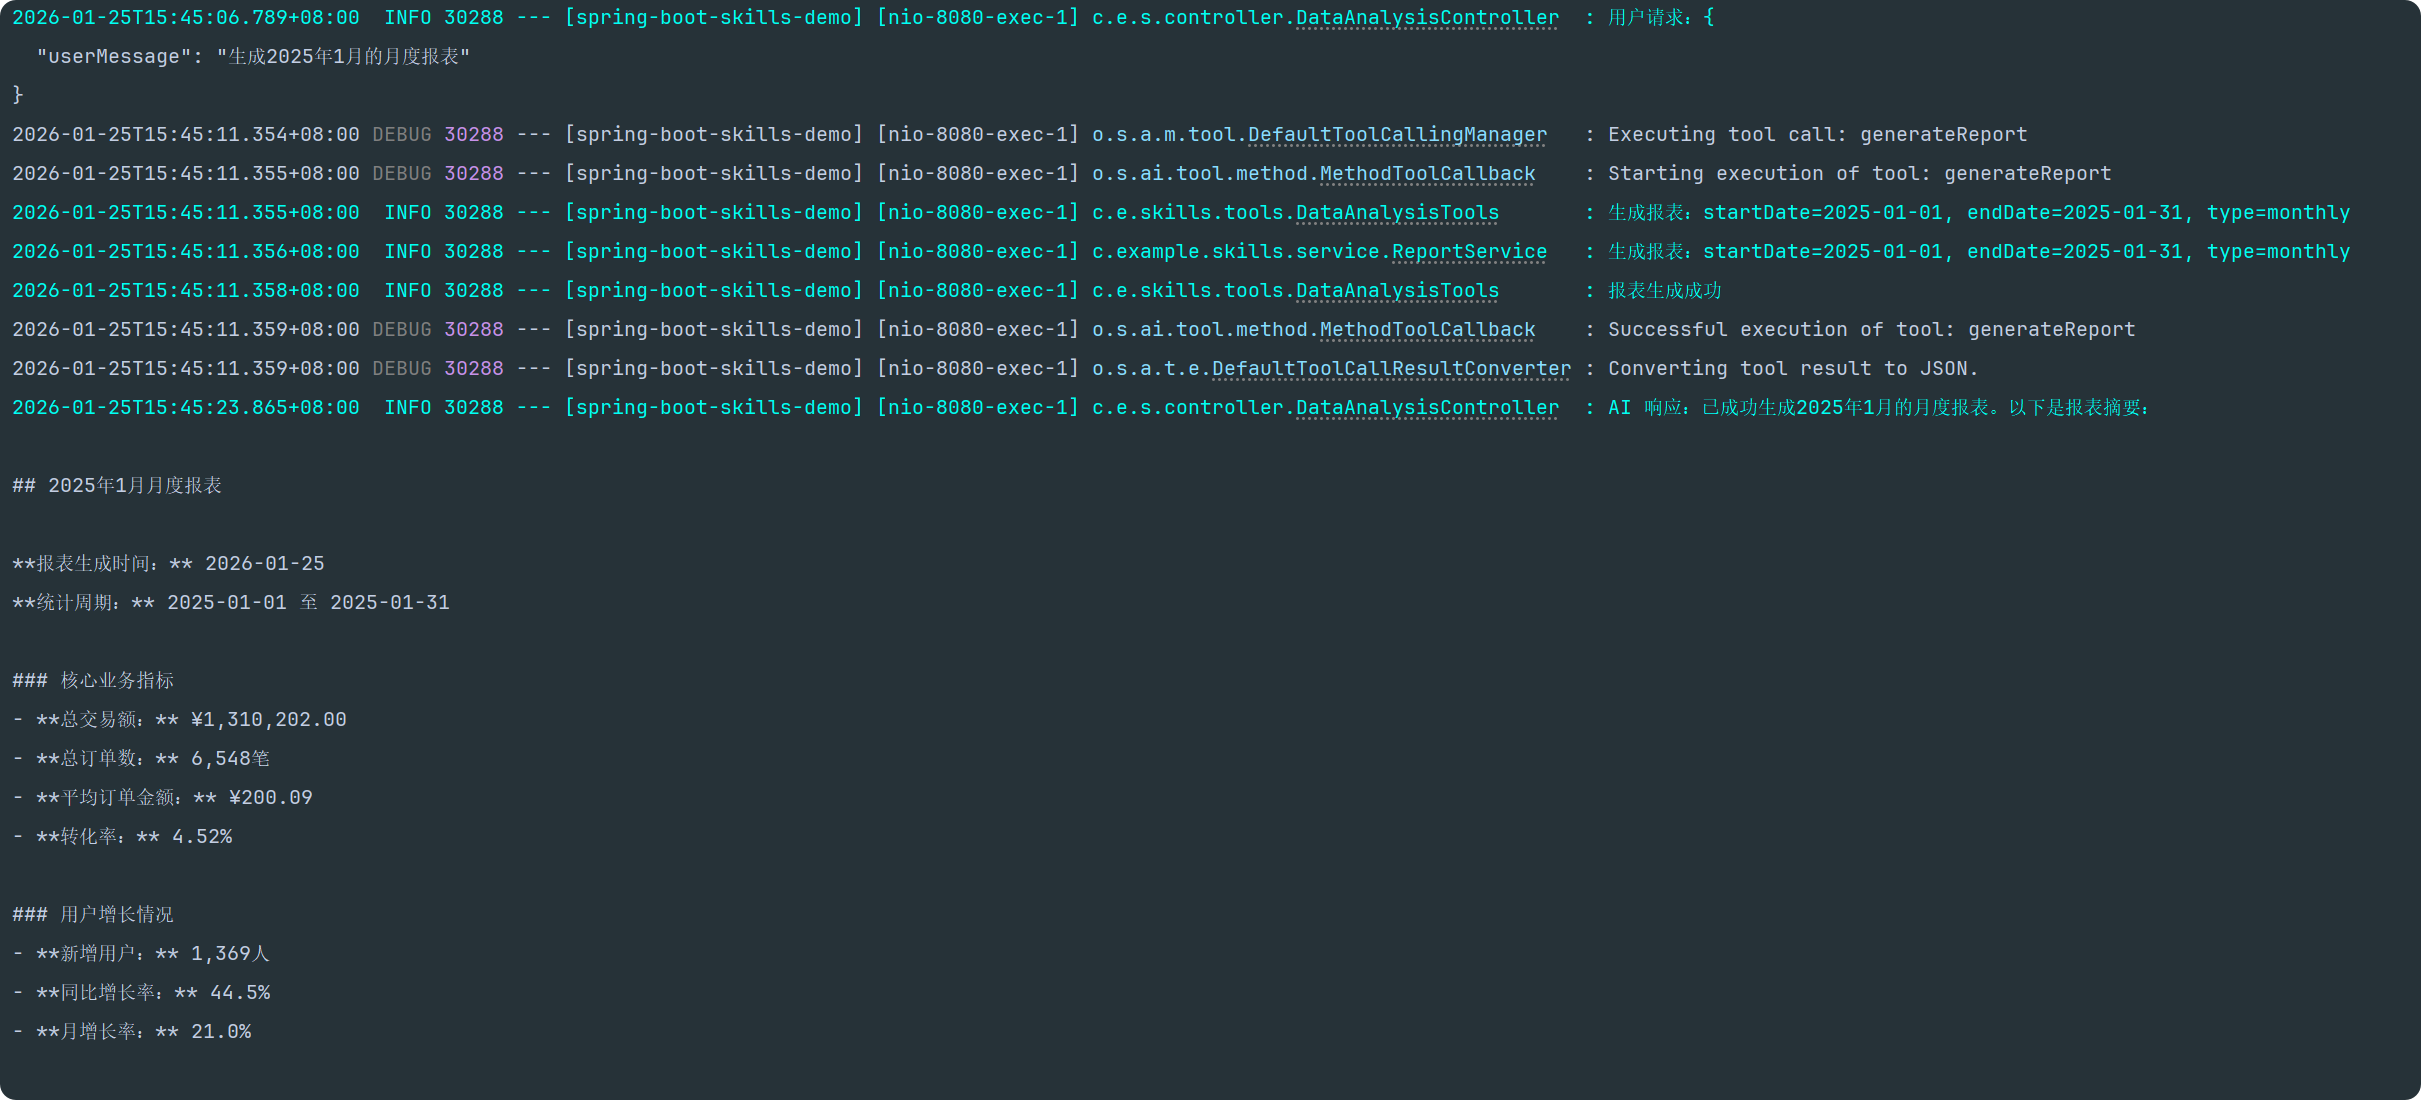Open DataAnalysisTools link on 生成报表 startDate line
Viewport: 2421px width, 1100px height.
pyautogui.click(x=1397, y=213)
